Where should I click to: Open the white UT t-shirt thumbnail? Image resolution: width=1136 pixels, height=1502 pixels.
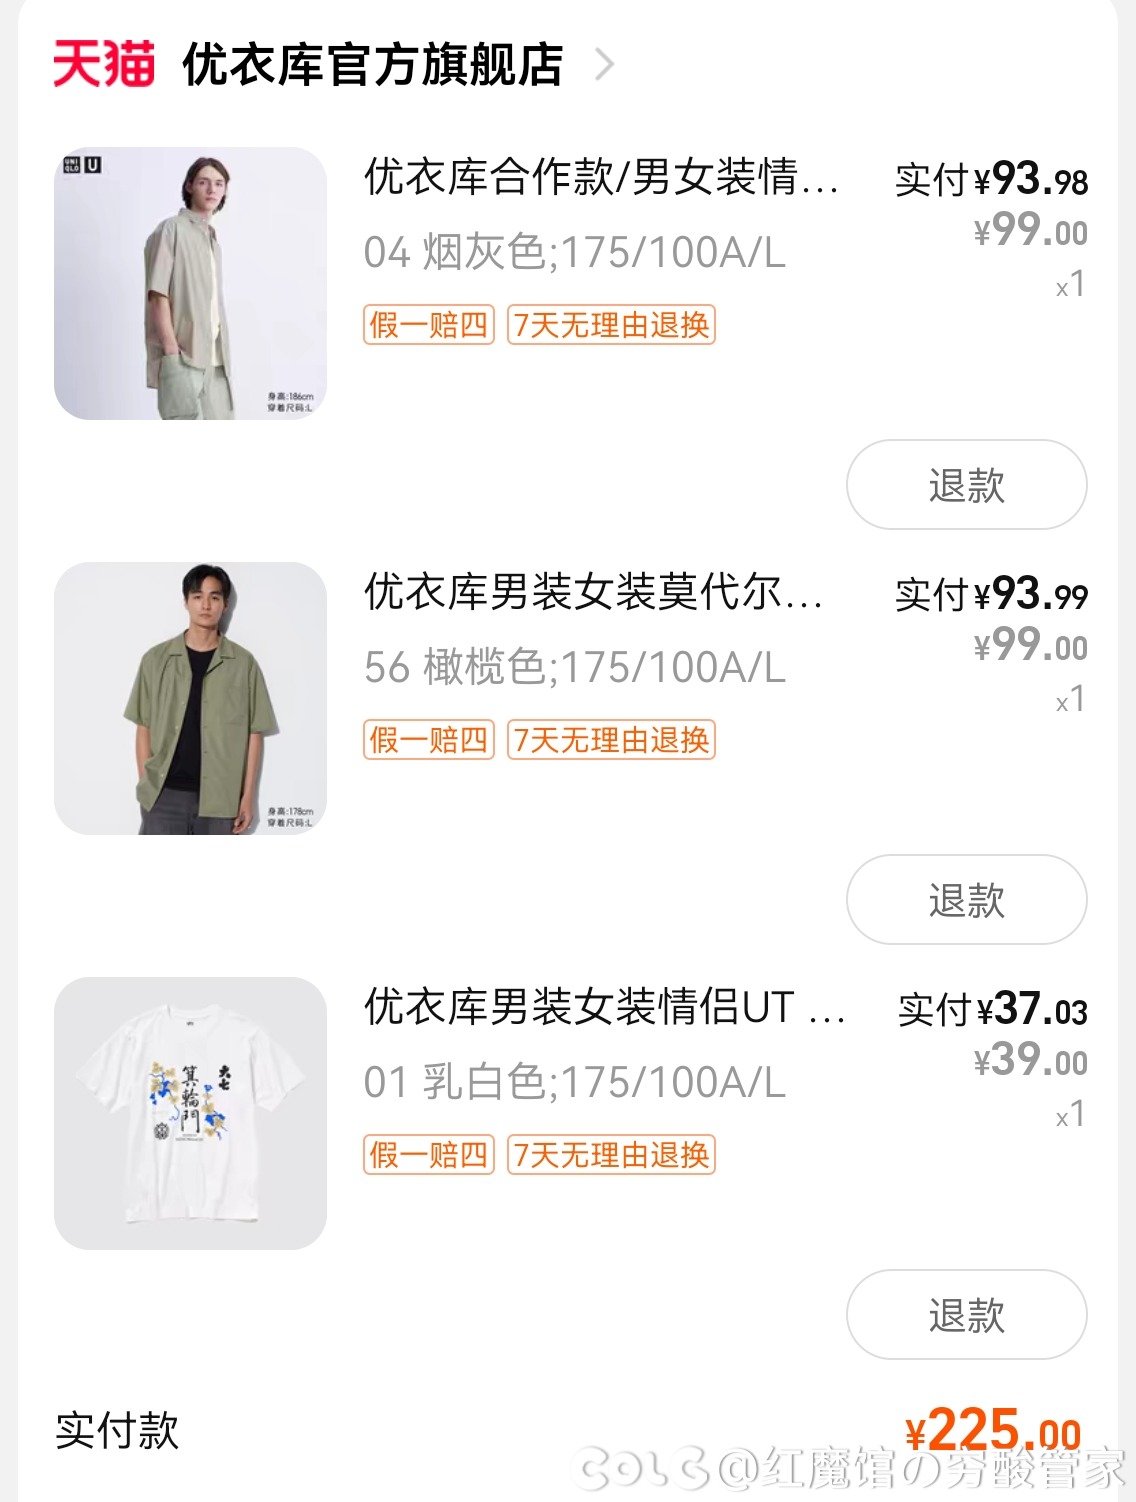pos(190,1113)
